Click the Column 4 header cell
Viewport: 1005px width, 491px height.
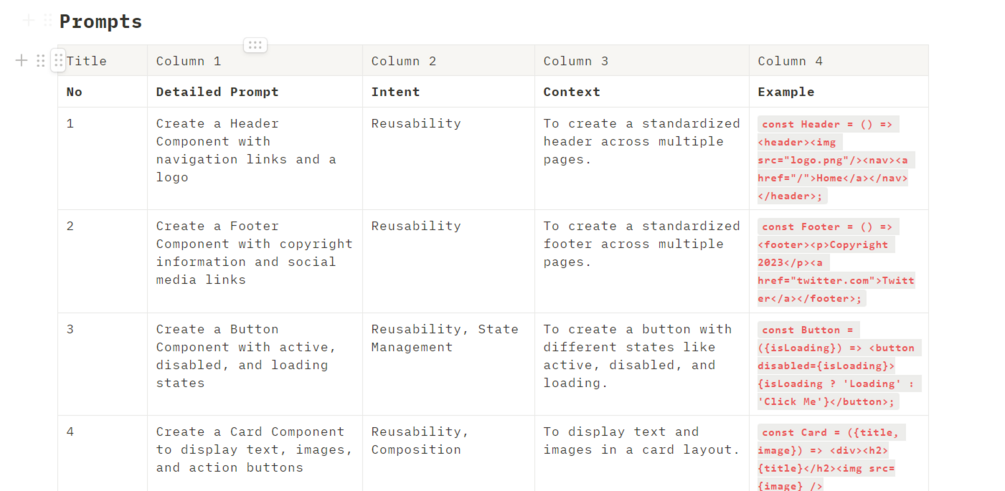[x=838, y=61]
